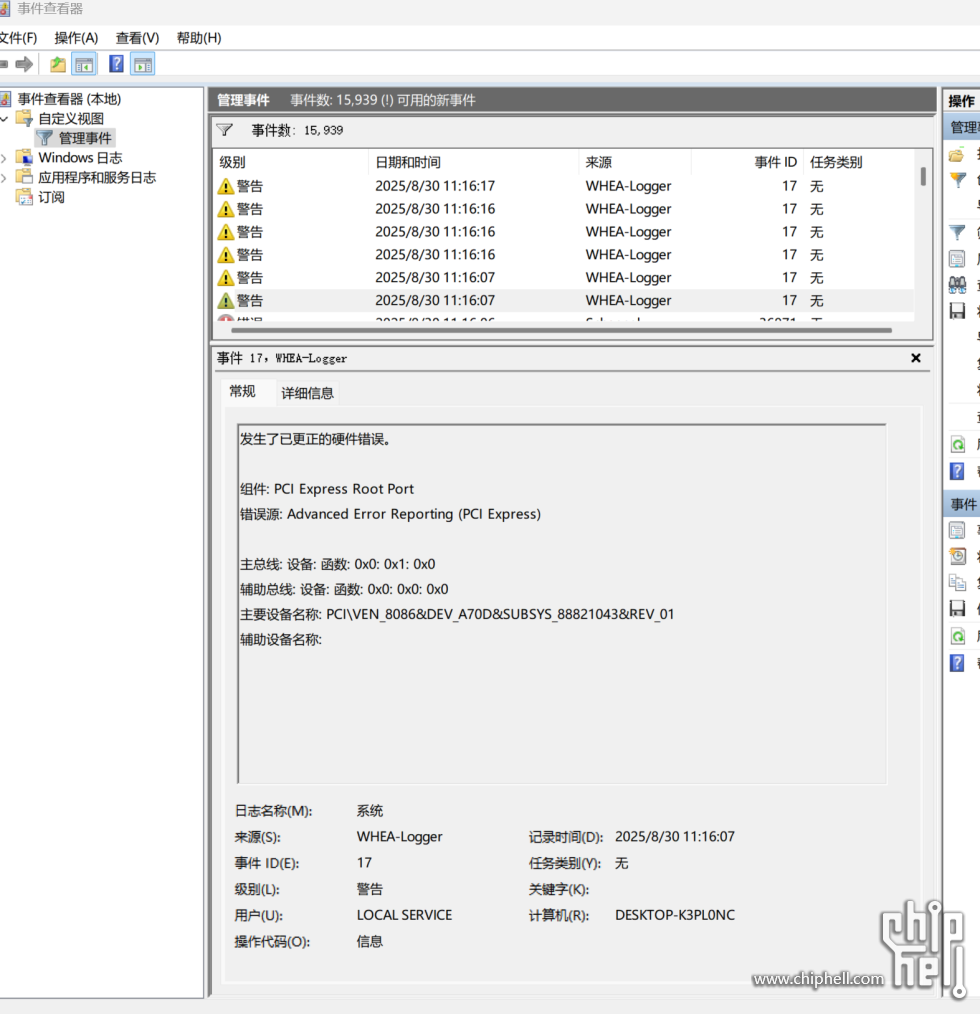
Task: Click the properties icon in the 管理事件 actions section
Action: point(957,259)
